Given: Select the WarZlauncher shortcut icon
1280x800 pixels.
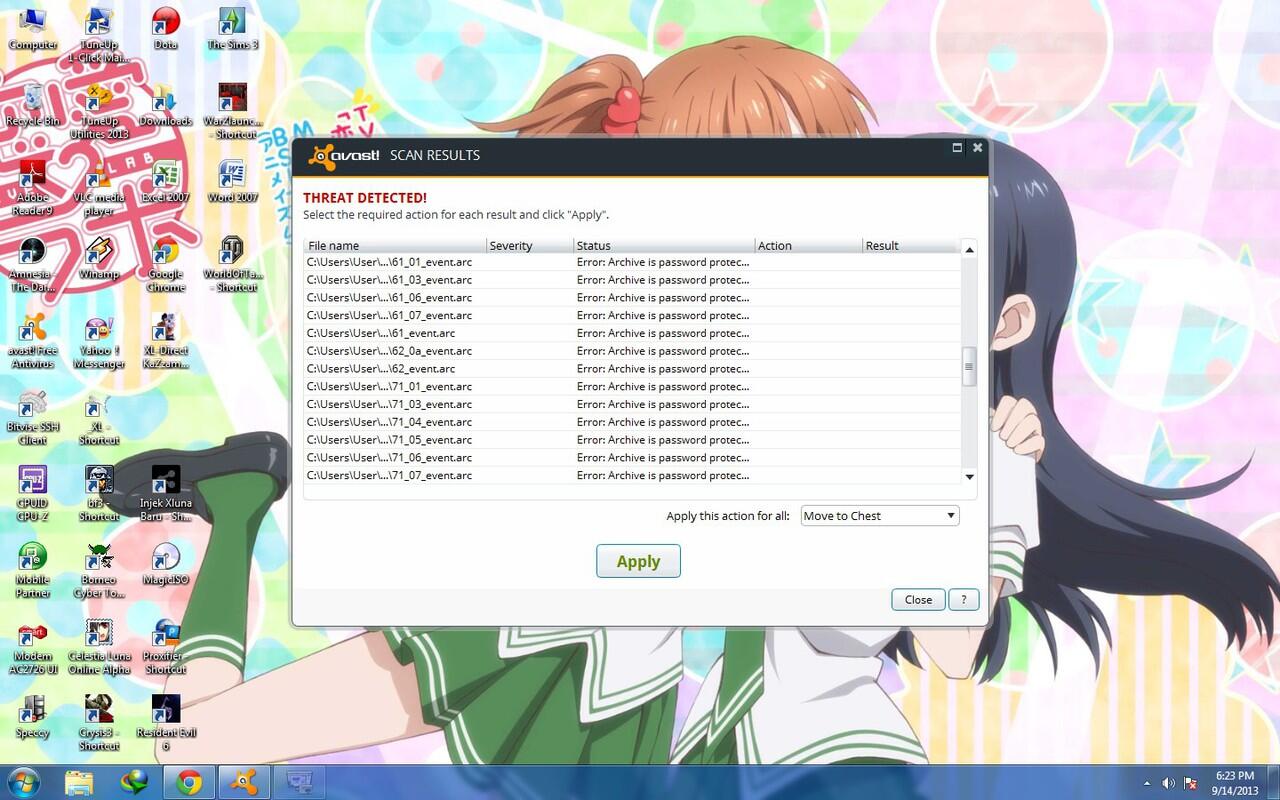Looking at the screenshot, I should (232, 110).
